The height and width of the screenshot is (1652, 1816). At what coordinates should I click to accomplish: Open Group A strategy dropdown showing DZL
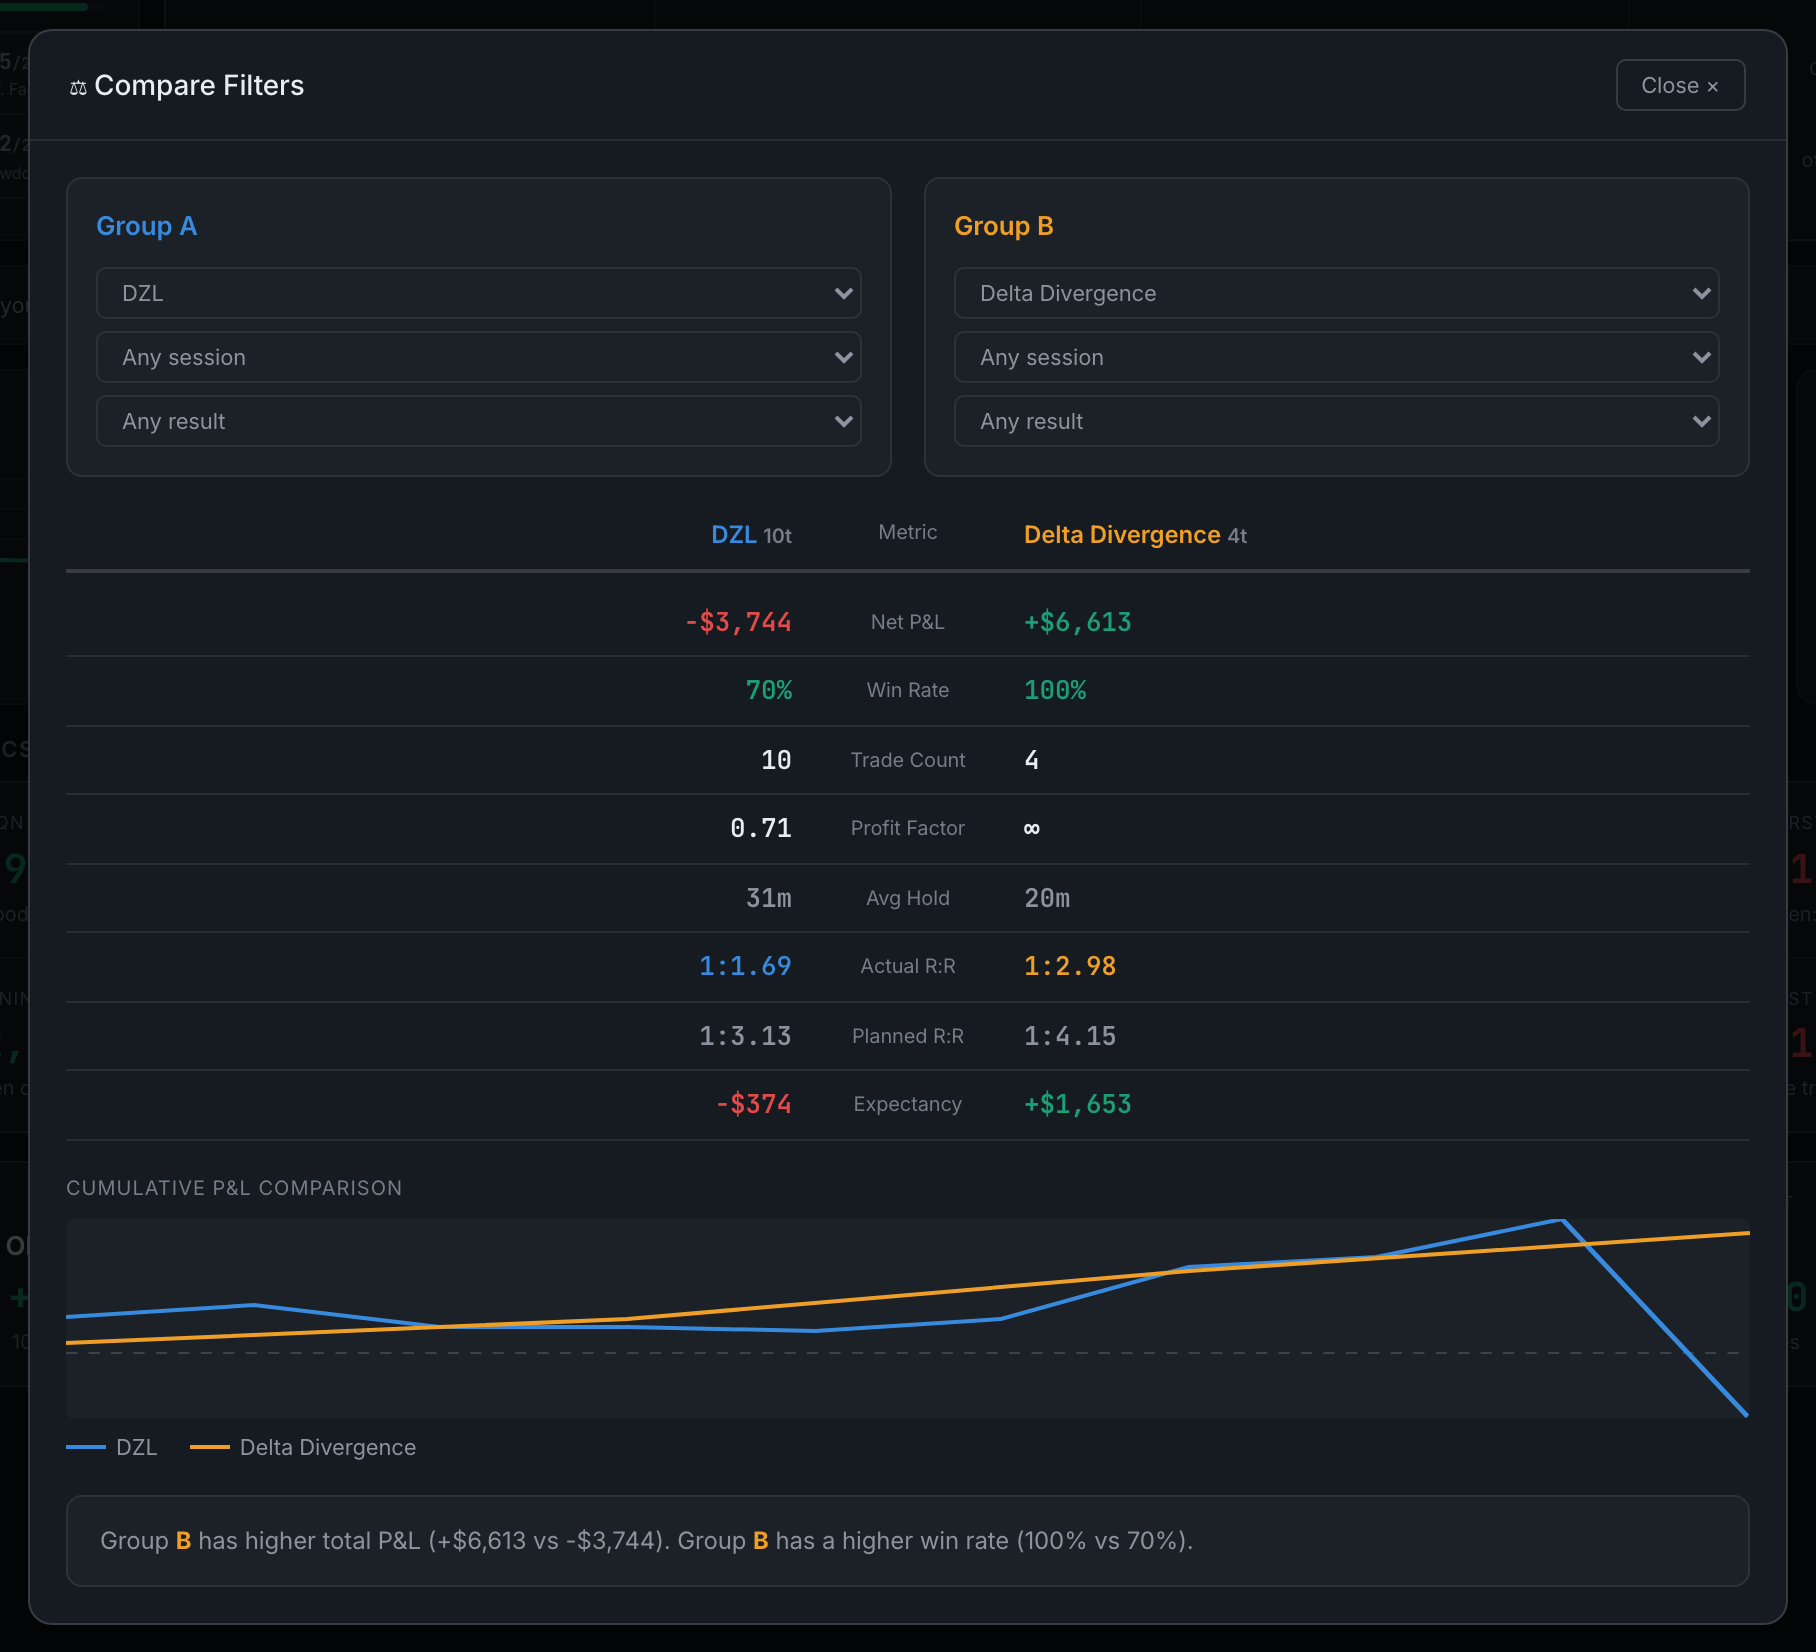coord(478,293)
